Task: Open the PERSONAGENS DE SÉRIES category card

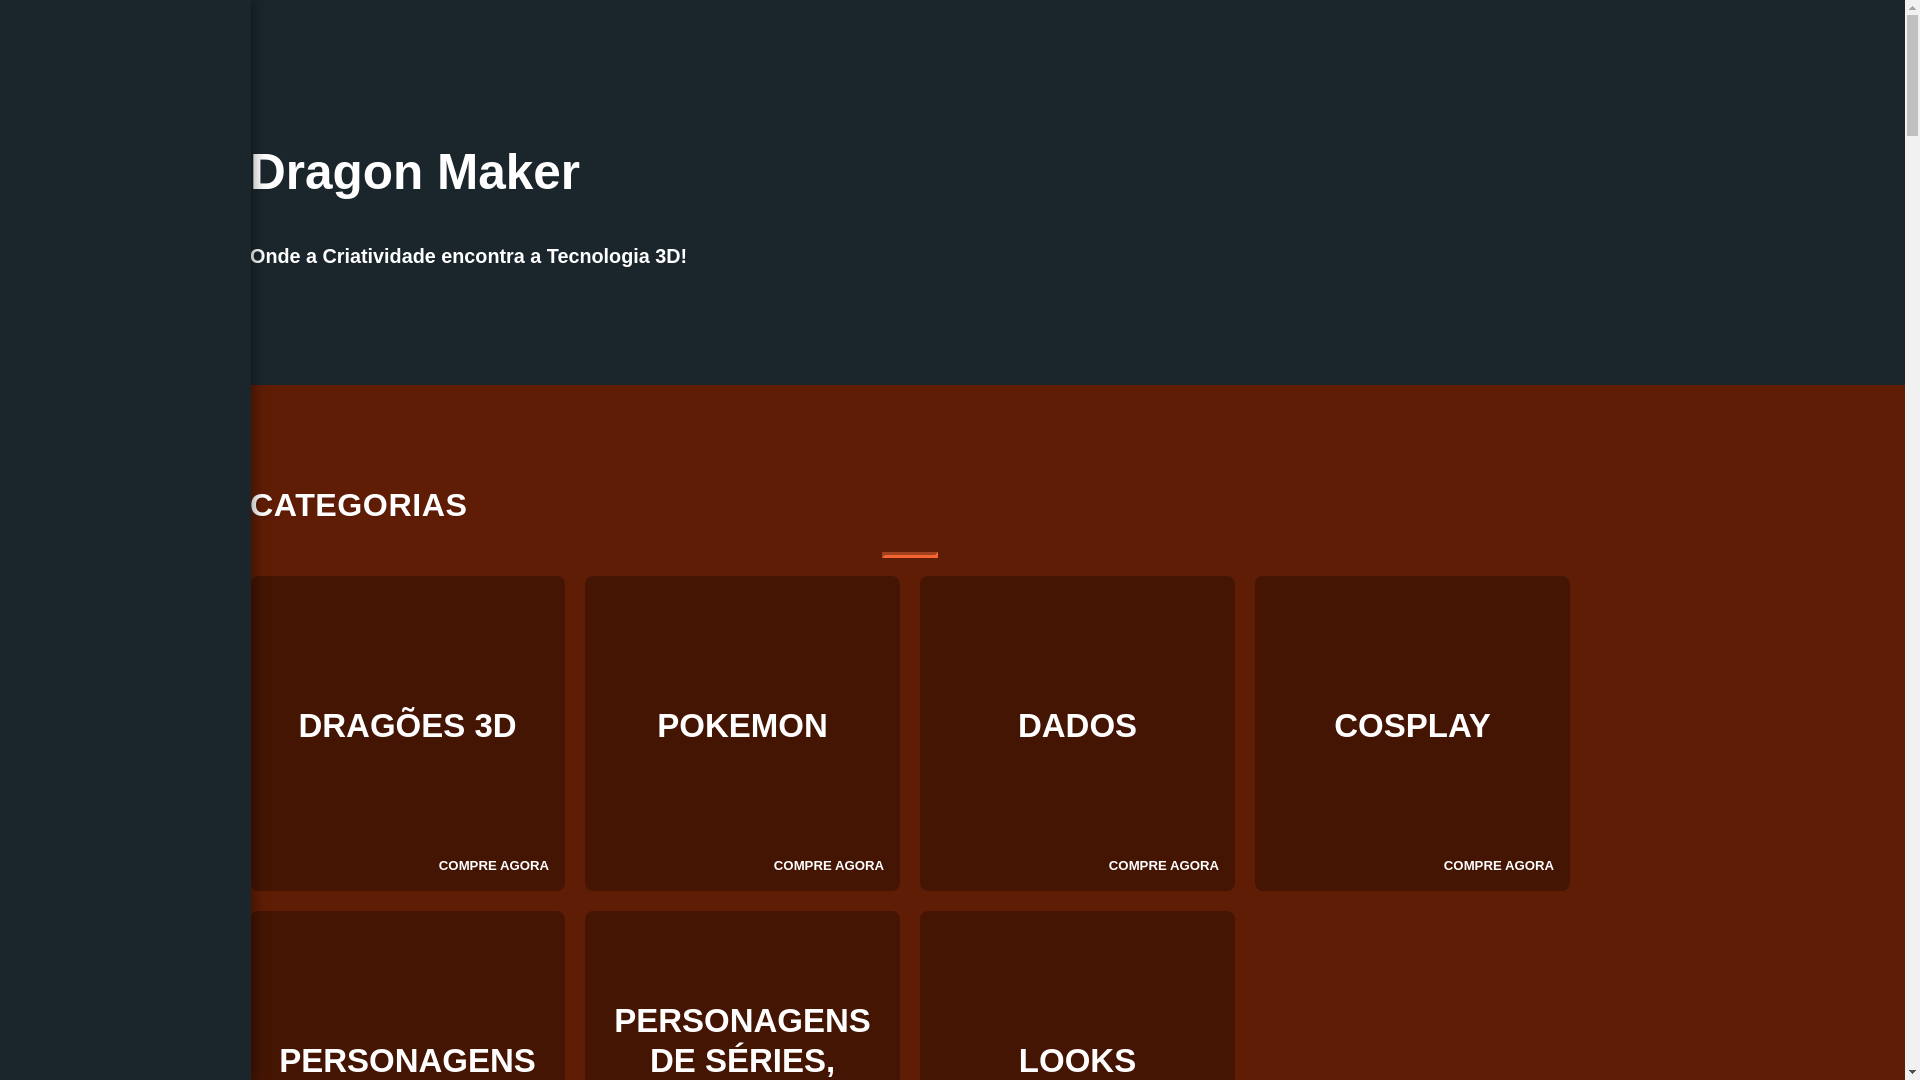Action: point(742,996)
